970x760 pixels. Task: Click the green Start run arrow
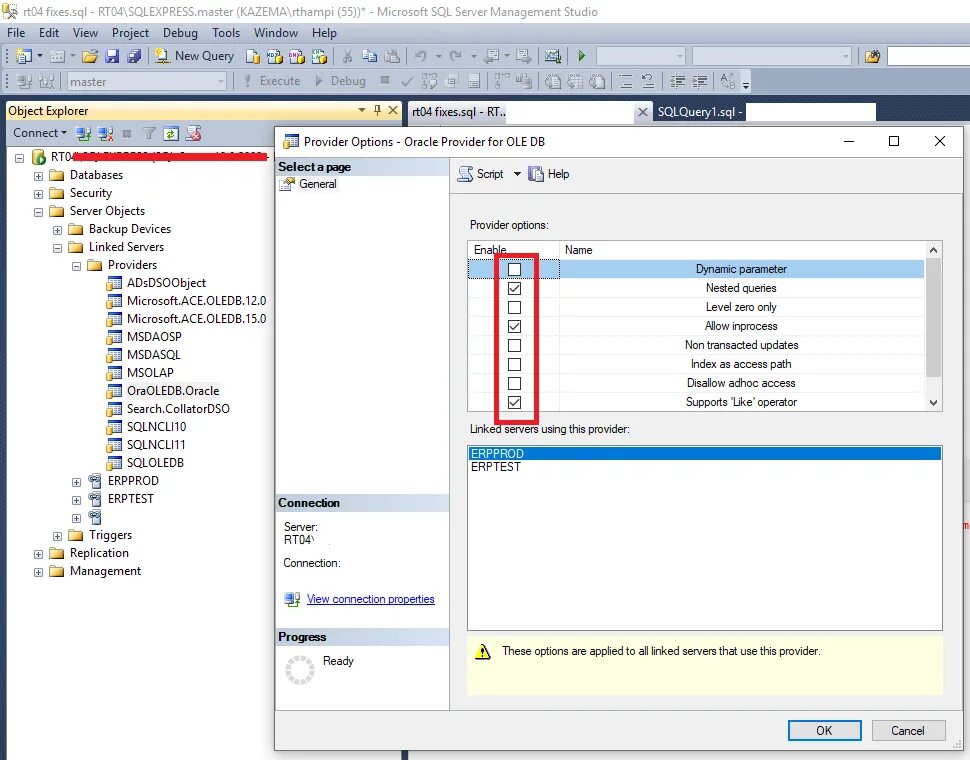pos(582,56)
